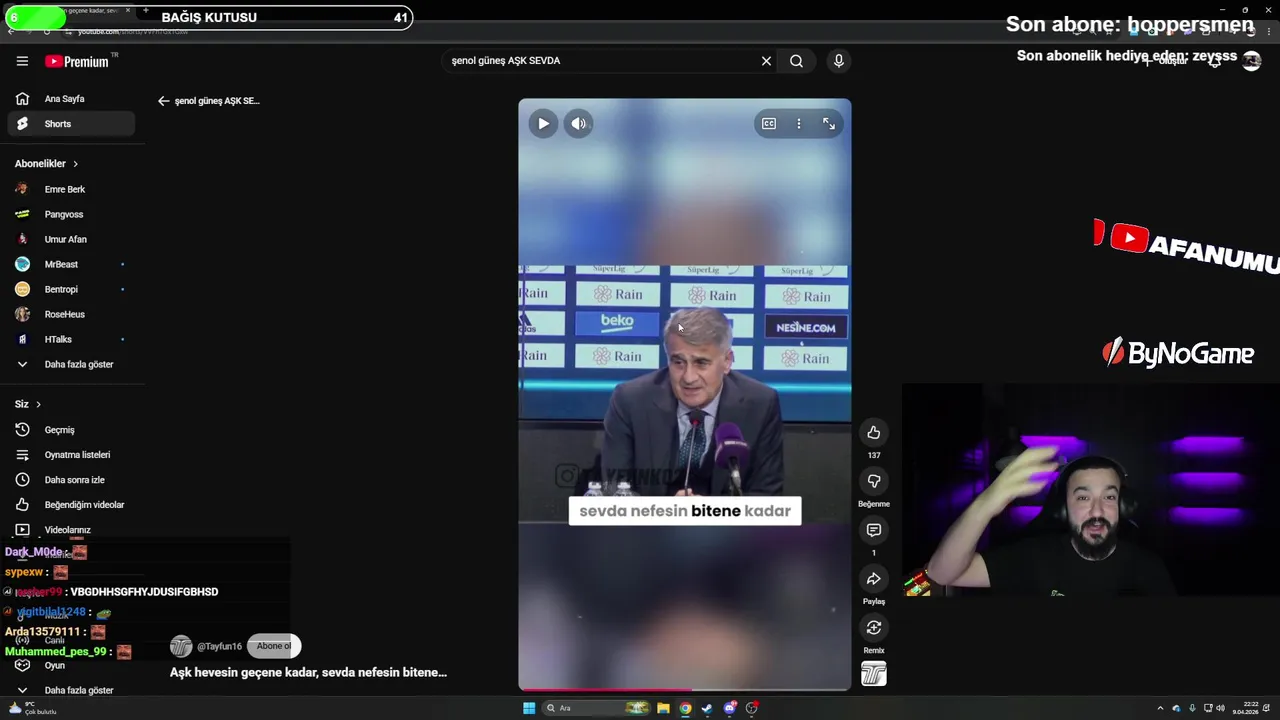Open Bentropi subscription channel
This screenshot has width=1280, height=720.
[70, 289]
